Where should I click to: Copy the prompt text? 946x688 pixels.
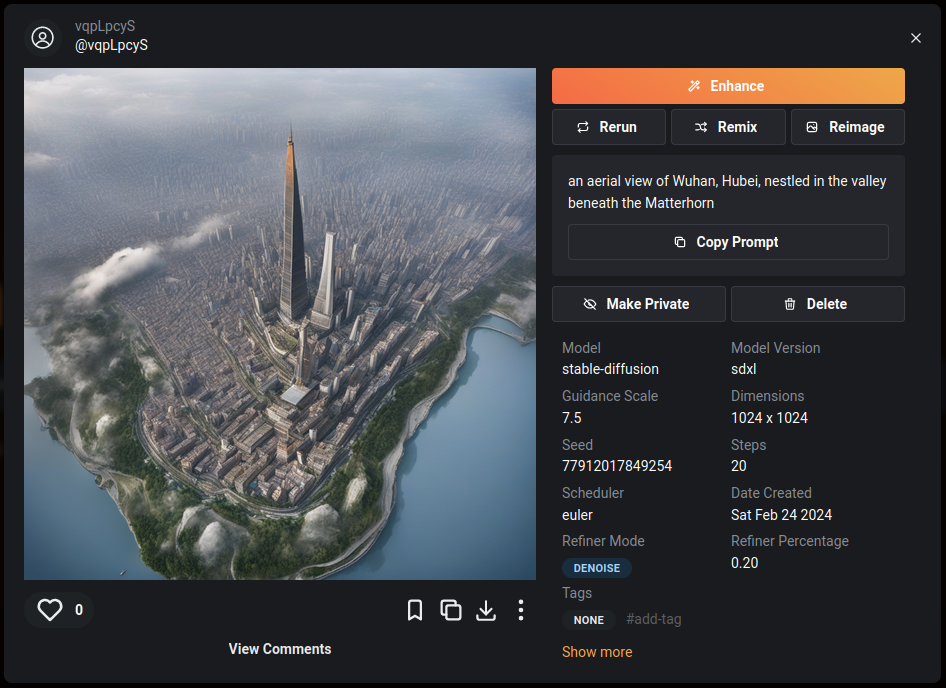tap(727, 242)
